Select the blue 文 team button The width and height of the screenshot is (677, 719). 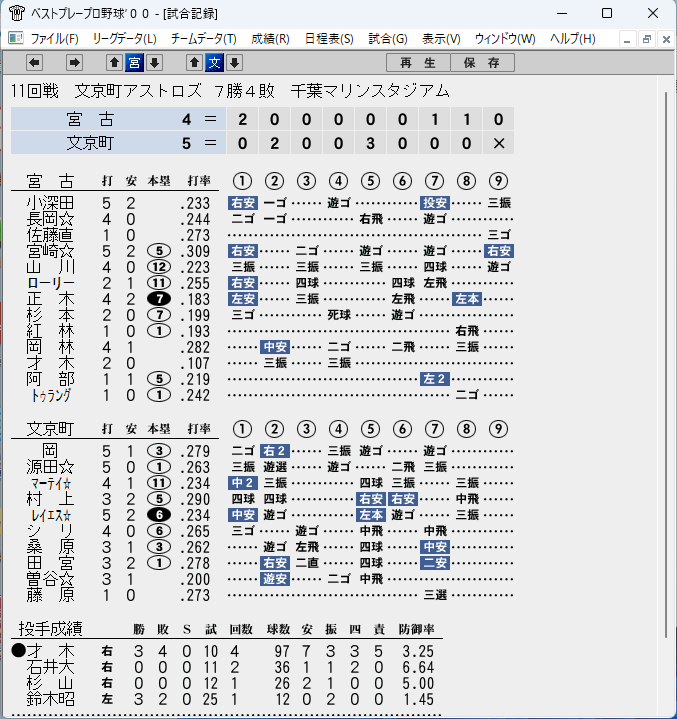tap(215, 62)
